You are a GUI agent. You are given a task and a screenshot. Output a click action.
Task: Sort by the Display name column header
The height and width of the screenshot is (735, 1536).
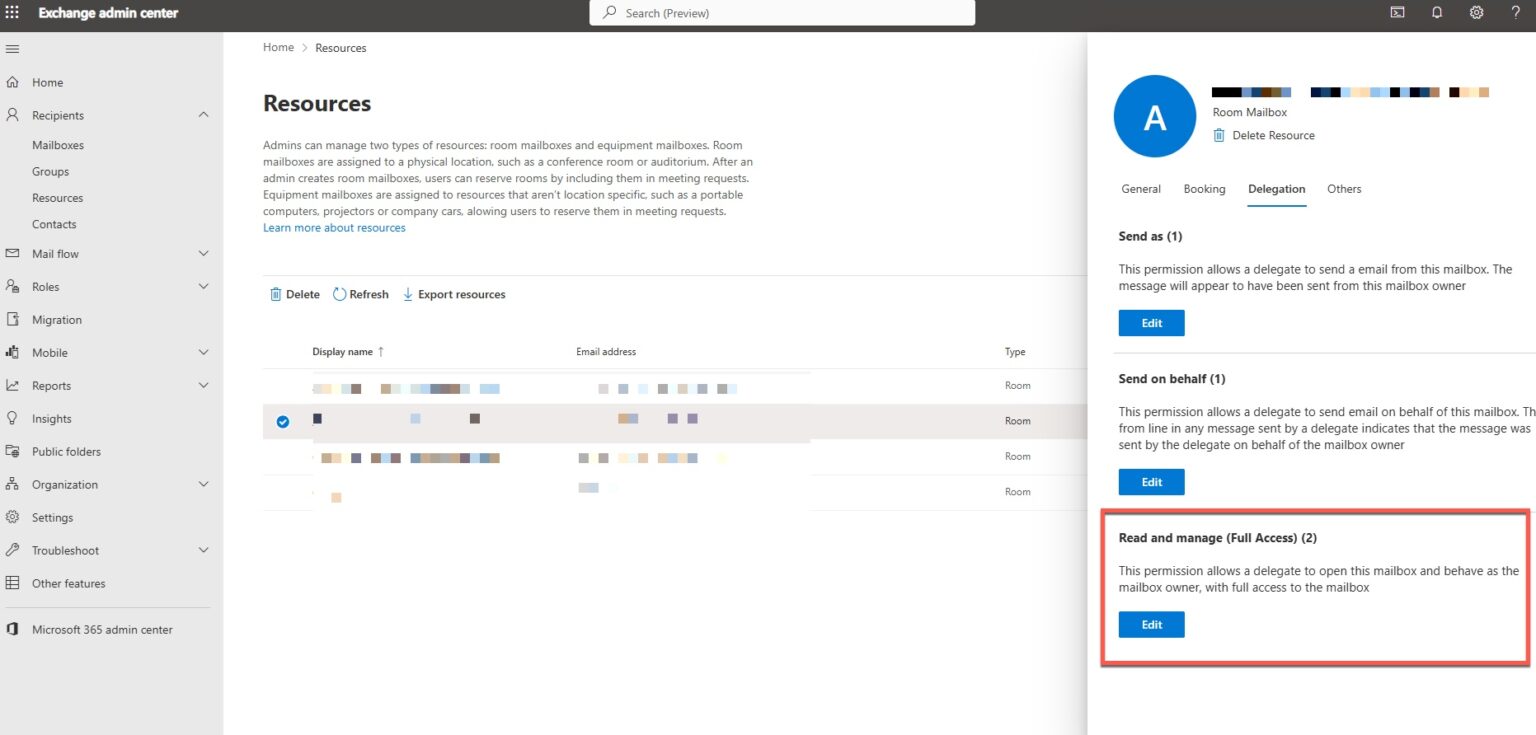(x=342, y=352)
